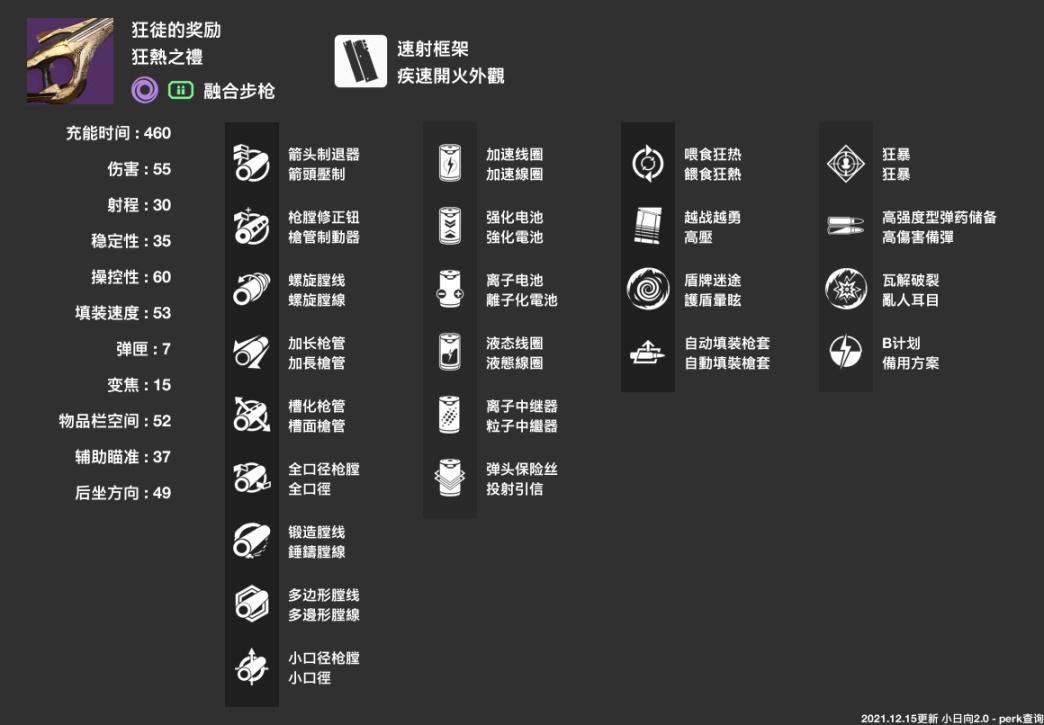The image size is (1044, 725).
Task: Choose the 螺旋膛线 barrel perk icon
Action: [x=250, y=290]
